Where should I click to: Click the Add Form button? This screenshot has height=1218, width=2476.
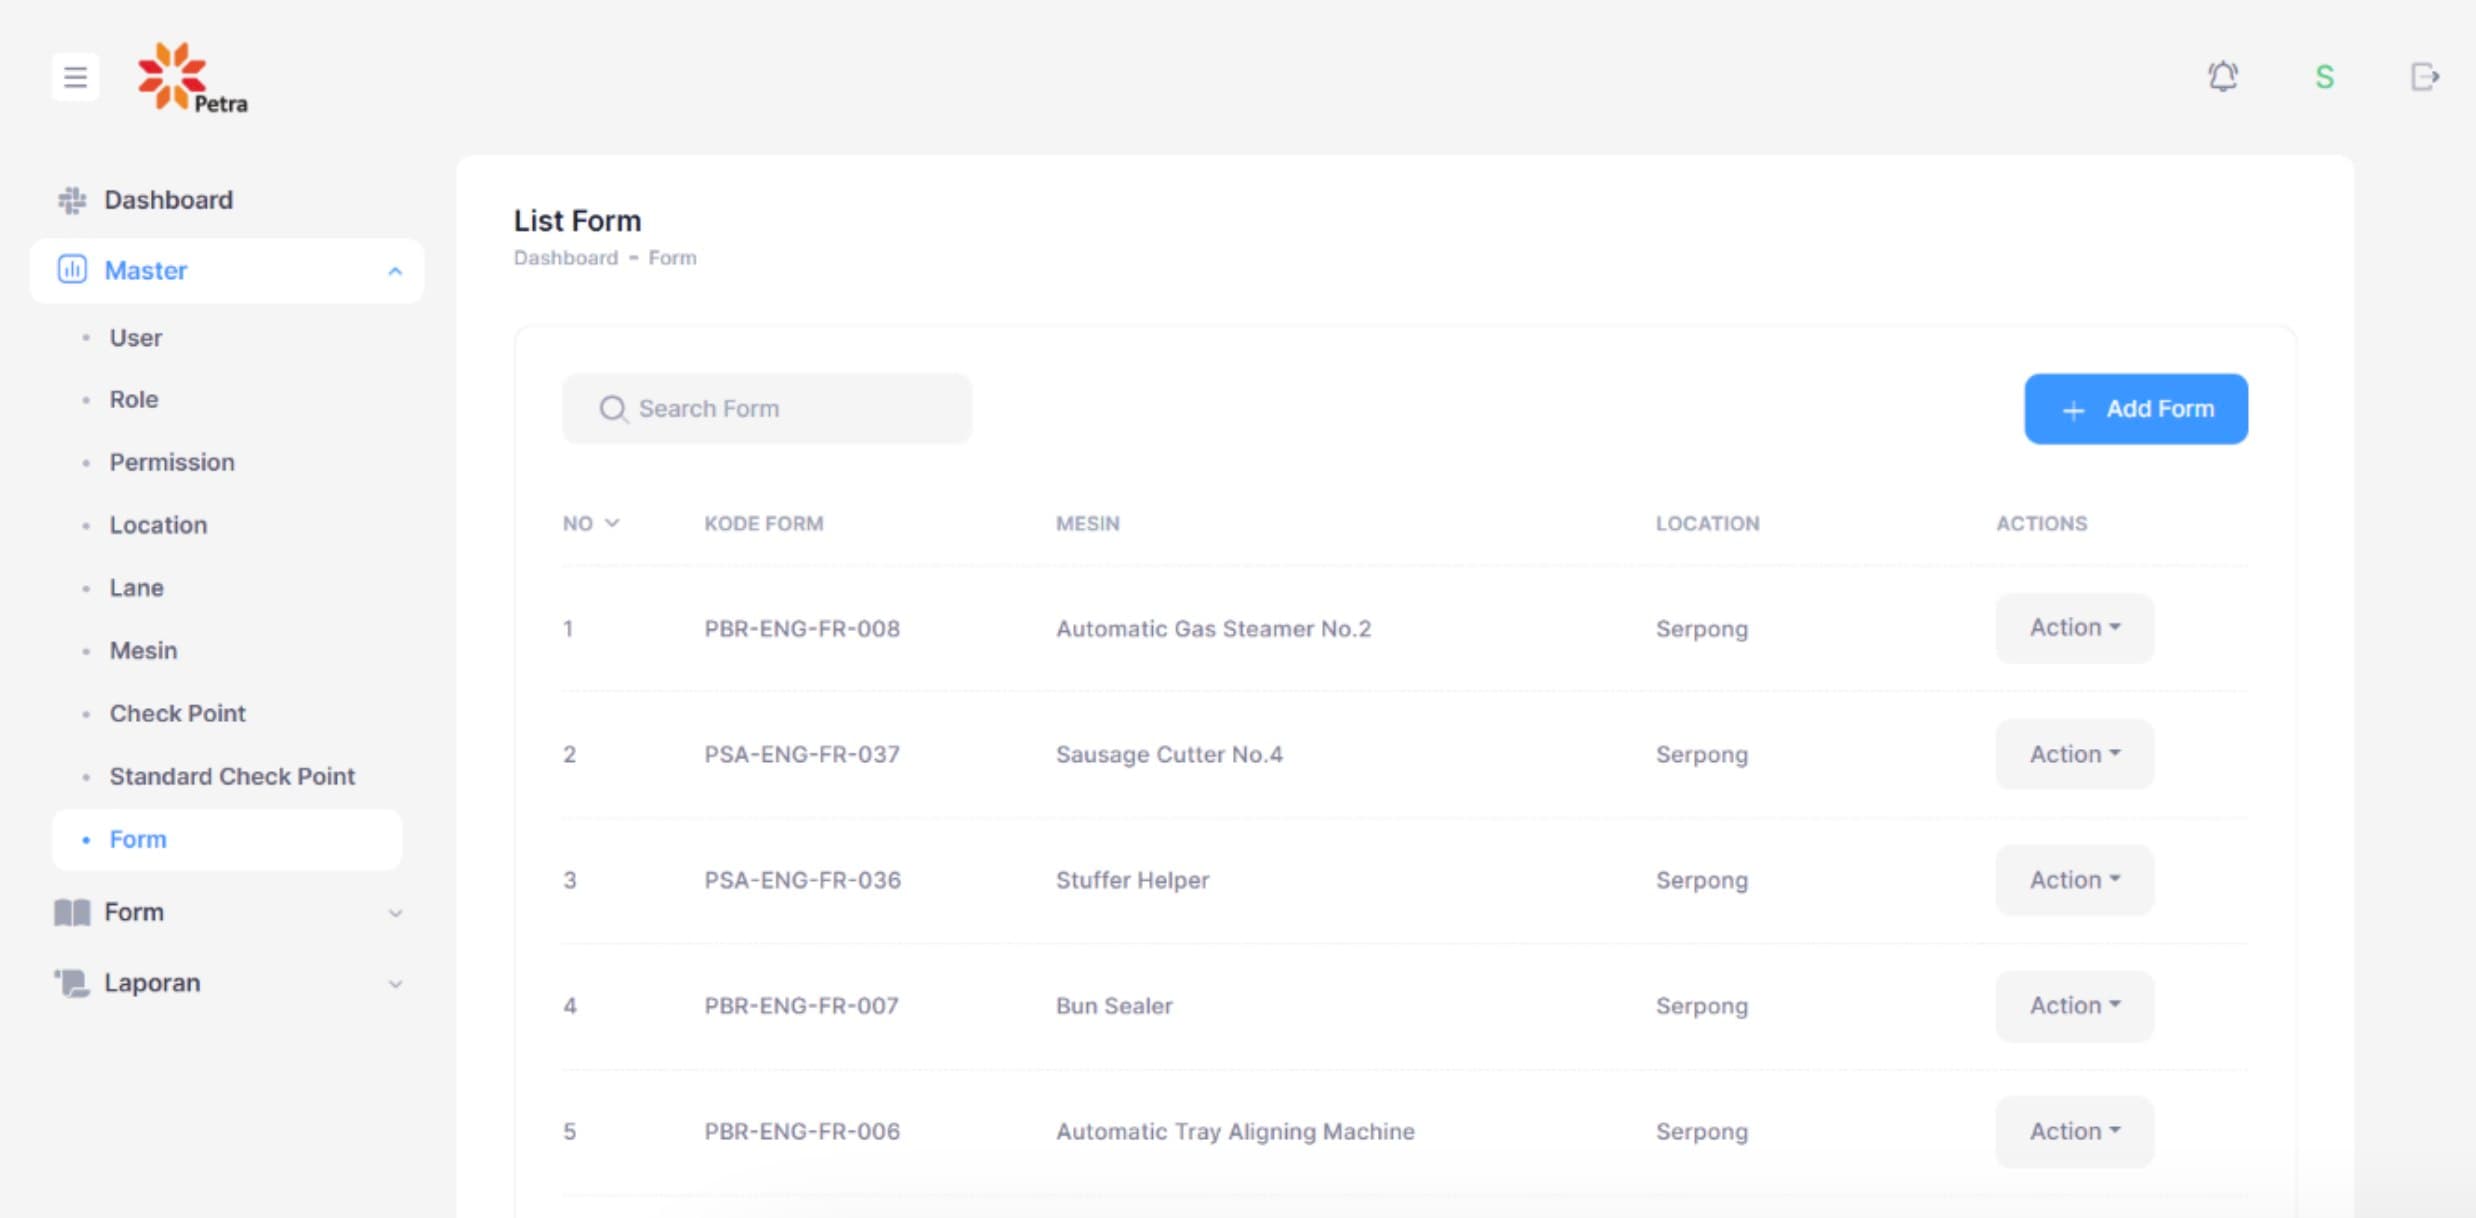2136,409
